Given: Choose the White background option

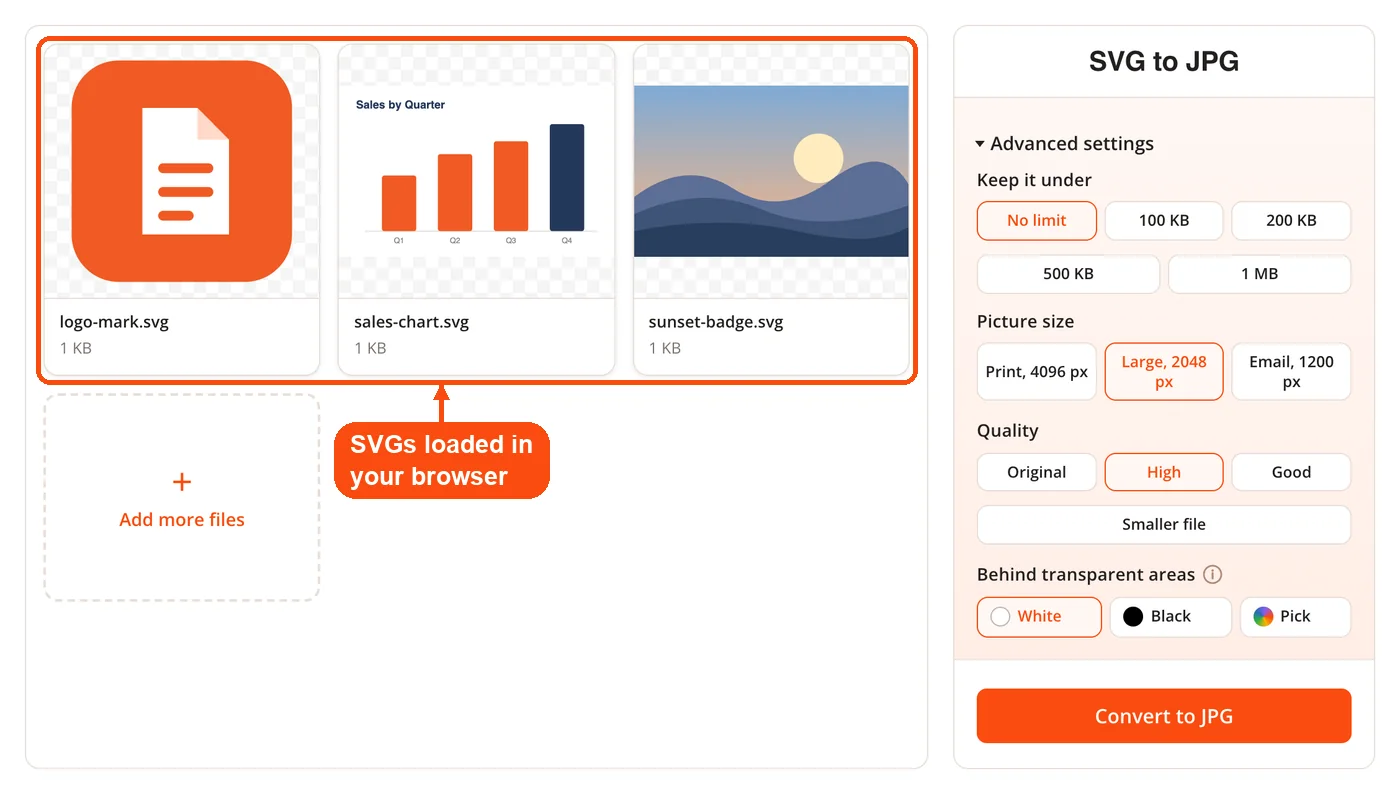Looking at the screenshot, I should pos(1039,617).
